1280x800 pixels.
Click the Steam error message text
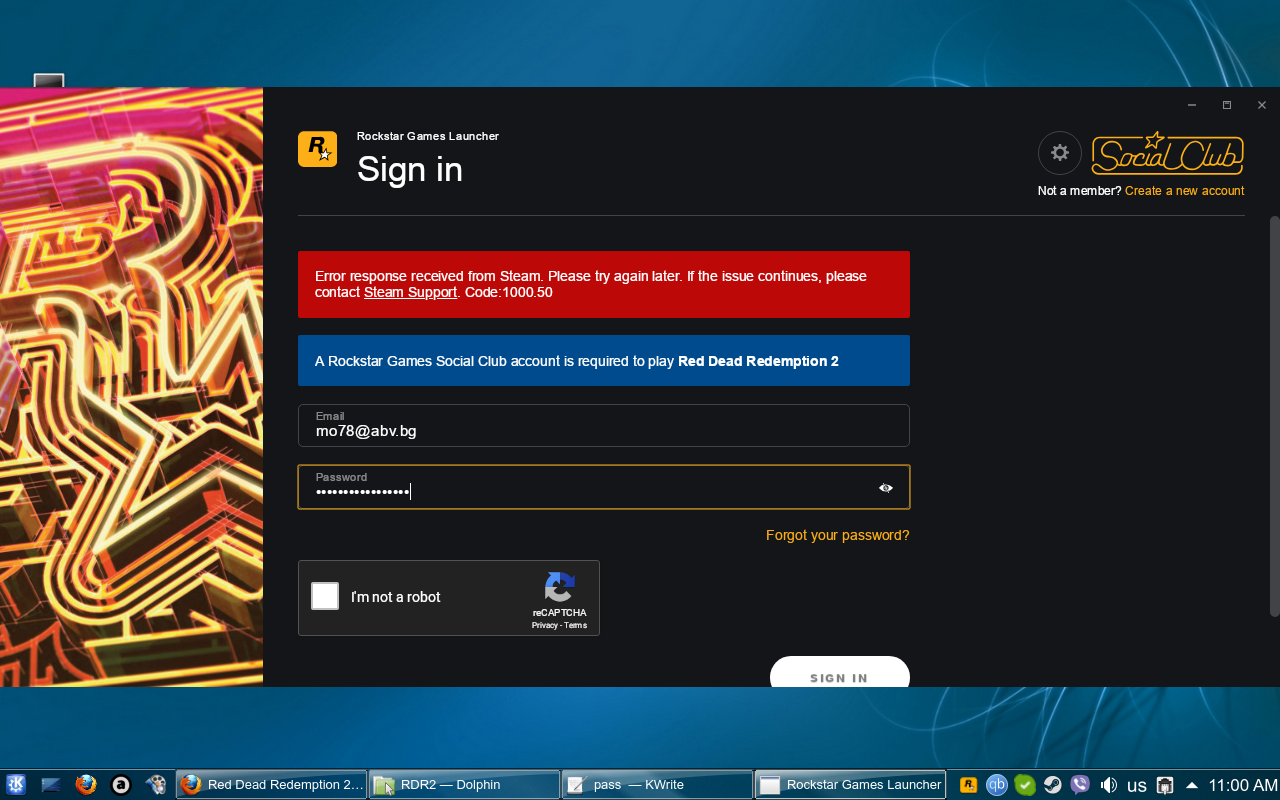click(591, 284)
